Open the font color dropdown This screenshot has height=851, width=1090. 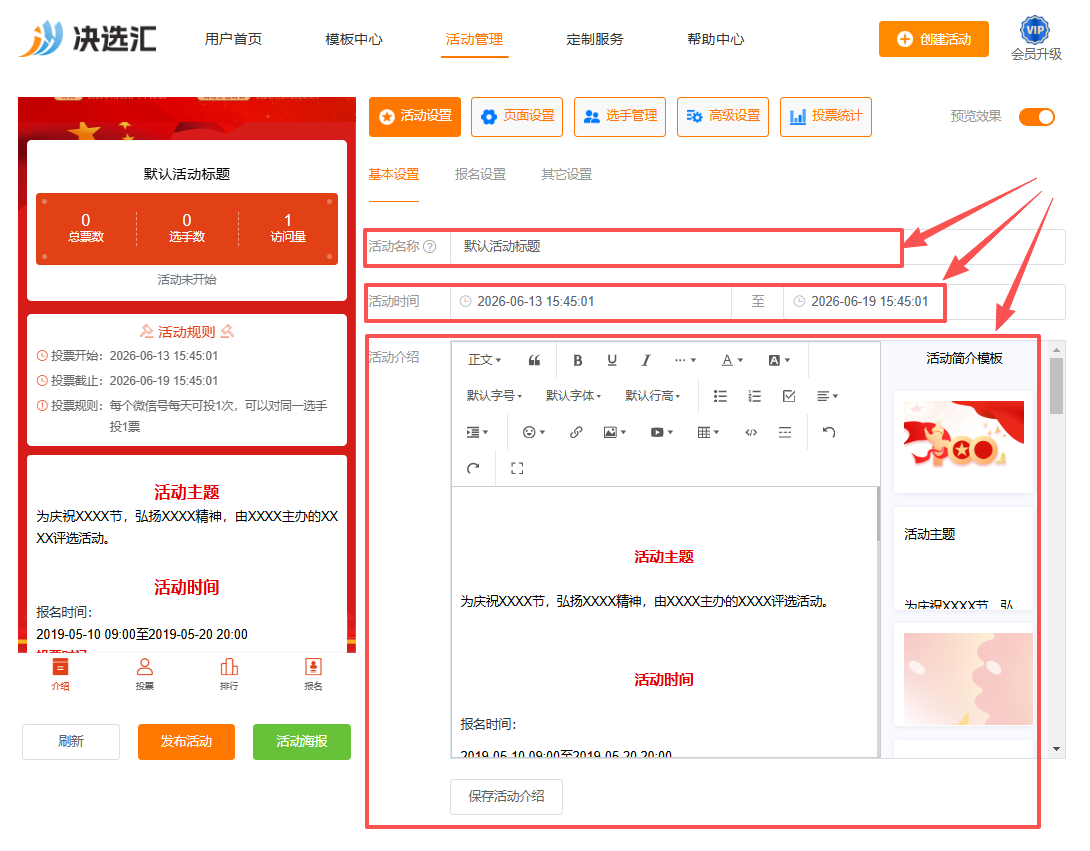click(x=732, y=360)
